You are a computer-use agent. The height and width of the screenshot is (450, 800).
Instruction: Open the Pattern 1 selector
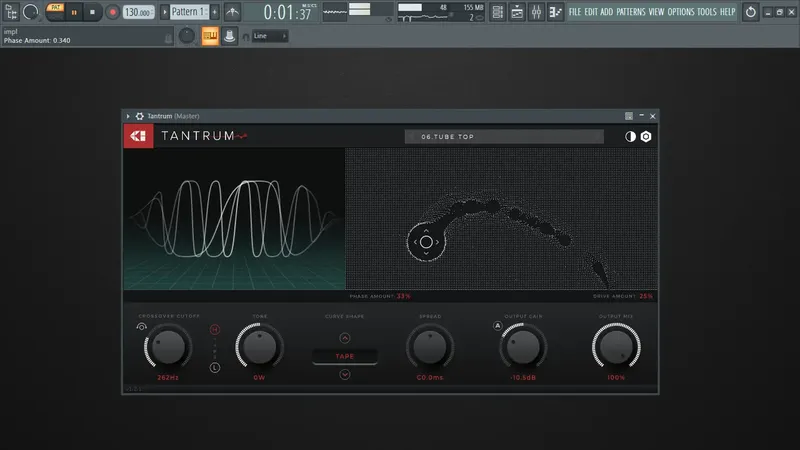(x=188, y=12)
